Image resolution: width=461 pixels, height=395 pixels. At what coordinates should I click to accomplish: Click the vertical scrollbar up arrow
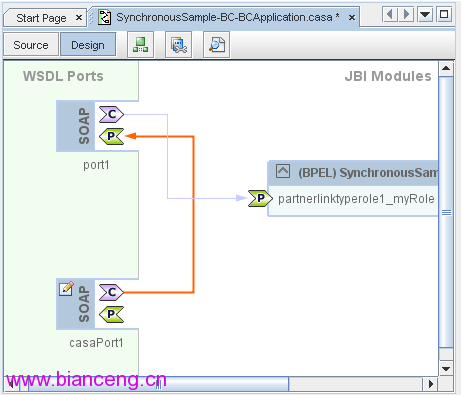click(x=446, y=69)
